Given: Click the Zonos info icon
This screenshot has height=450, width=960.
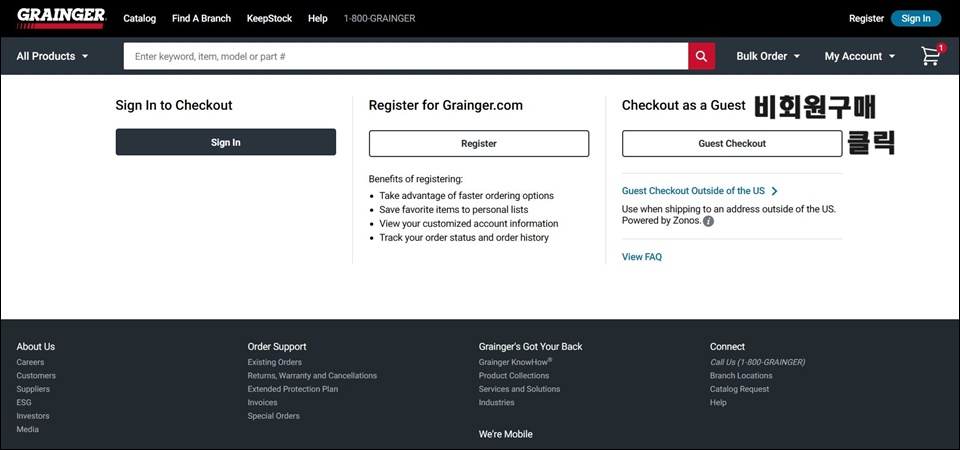Looking at the screenshot, I should pos(708,222).
